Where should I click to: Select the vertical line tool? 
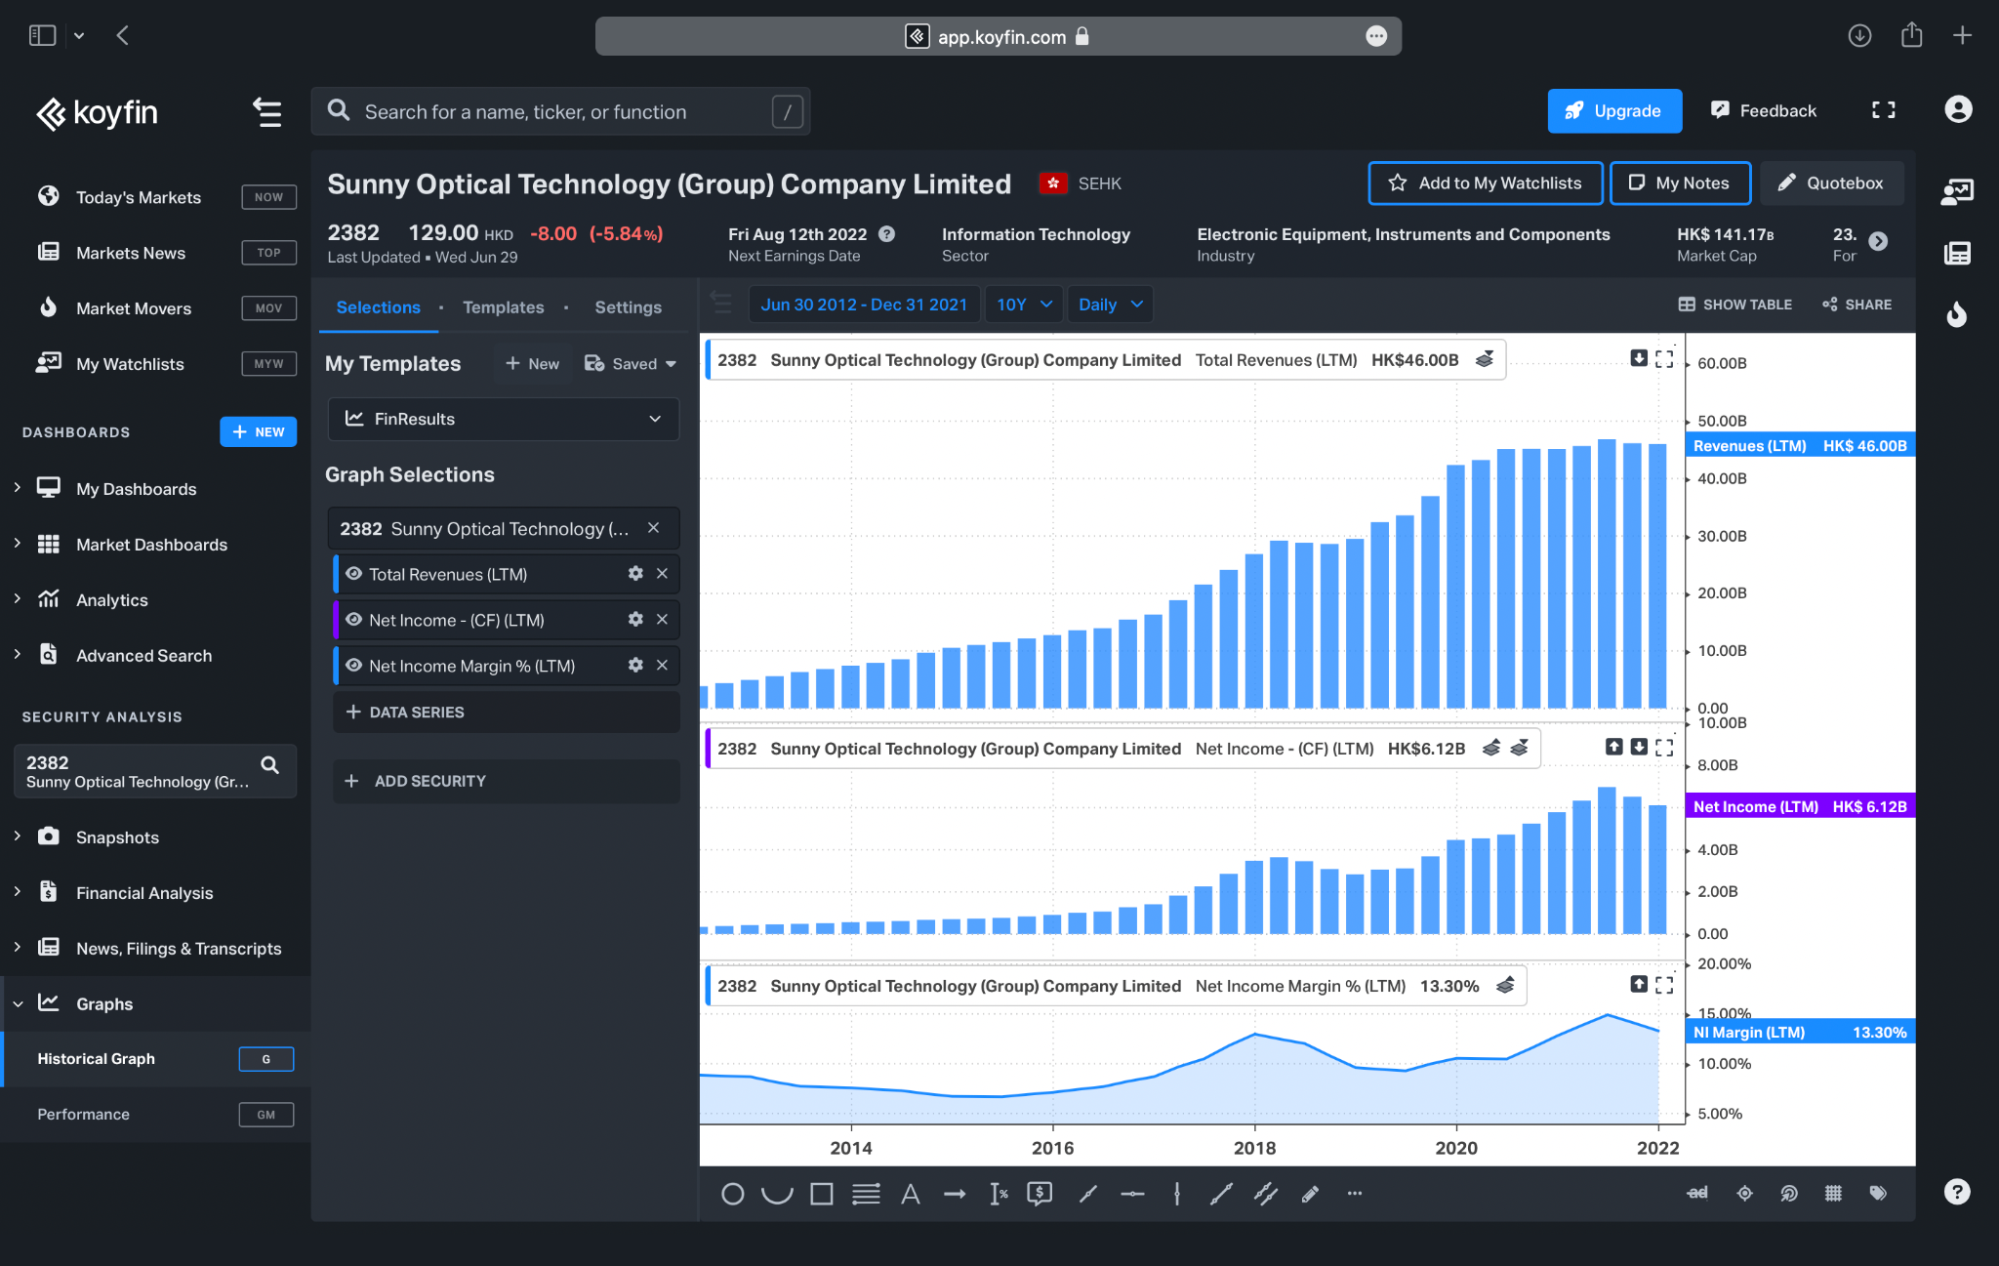(x=1177, y=1194)
